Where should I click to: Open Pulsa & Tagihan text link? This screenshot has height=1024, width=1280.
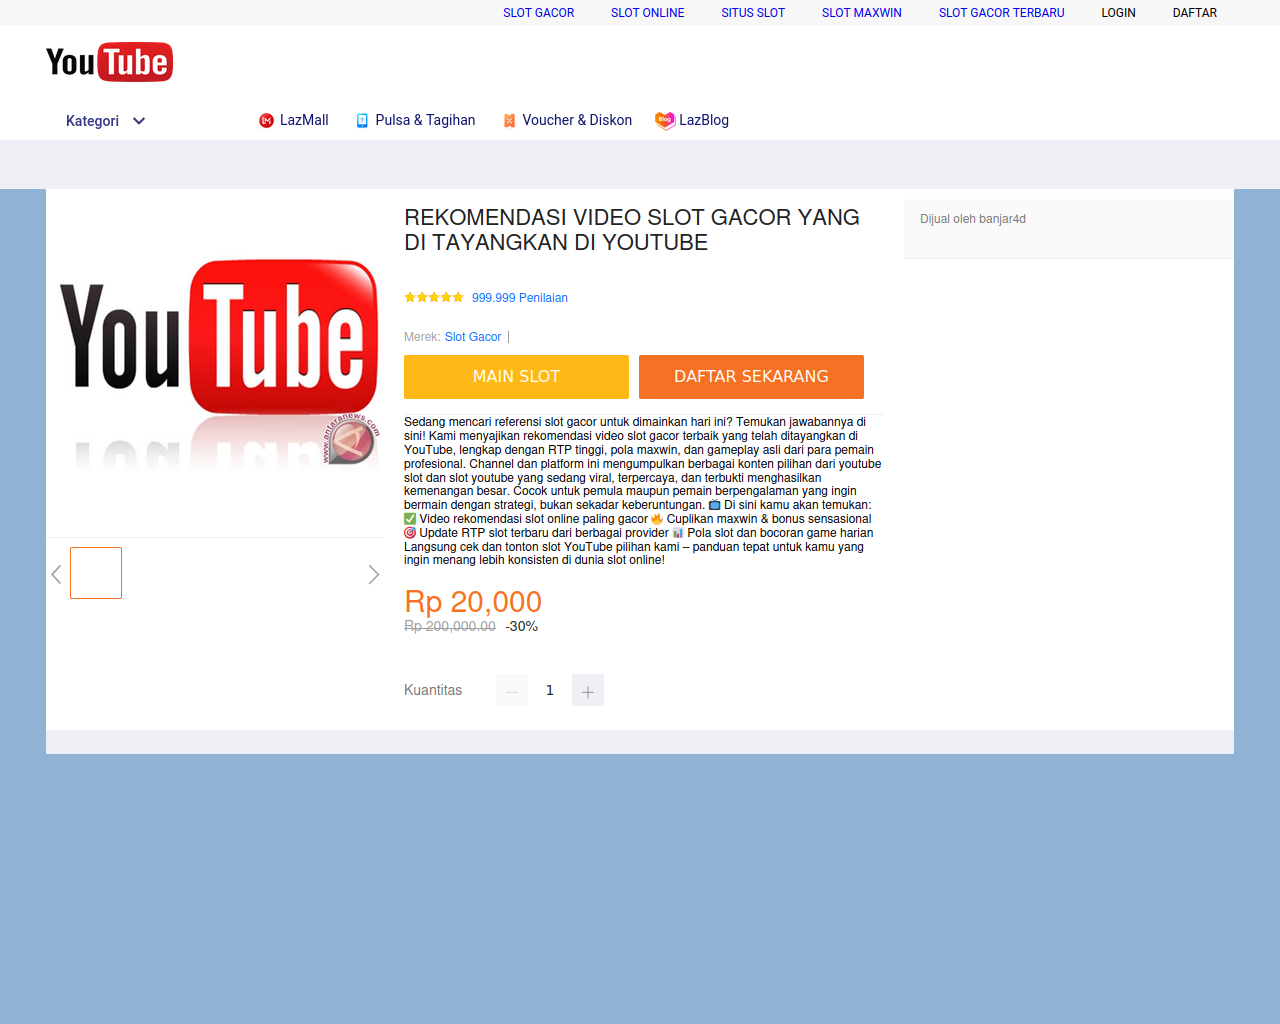(x=425, y=120)
